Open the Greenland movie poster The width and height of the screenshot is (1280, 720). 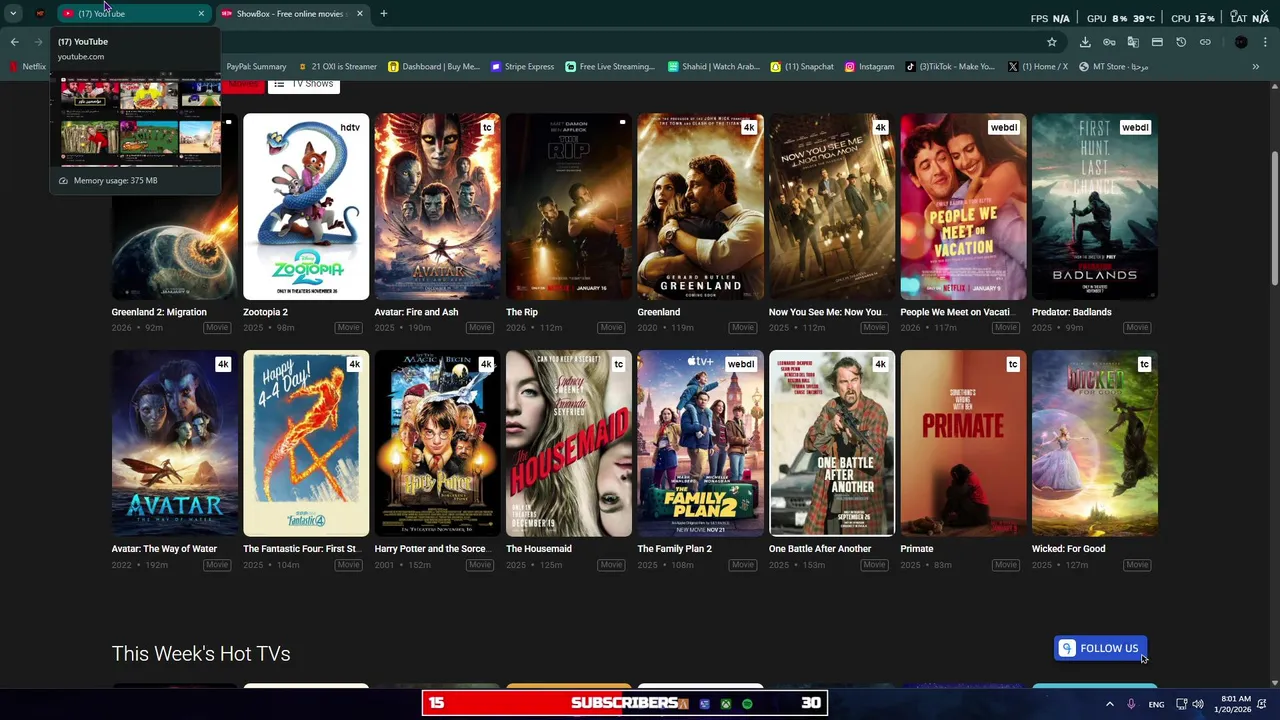pyautogui.click(x=700, y=206)
